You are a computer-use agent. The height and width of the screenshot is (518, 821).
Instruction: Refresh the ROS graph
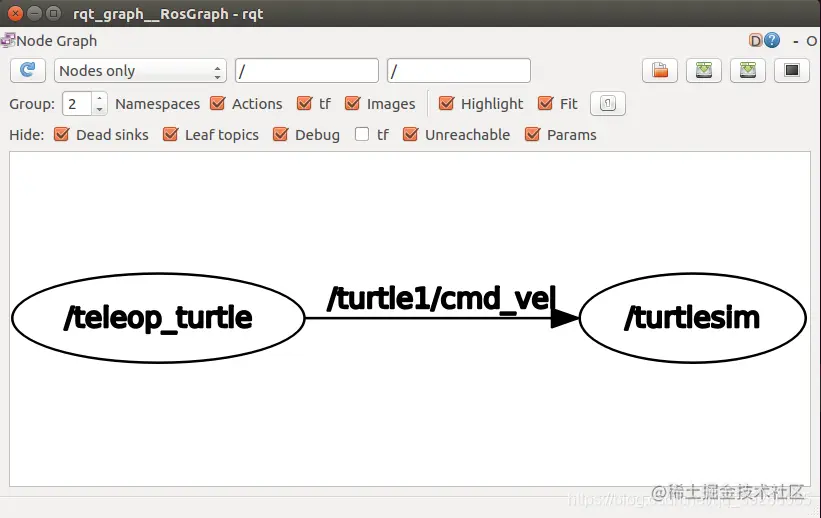tap(28, 70)
